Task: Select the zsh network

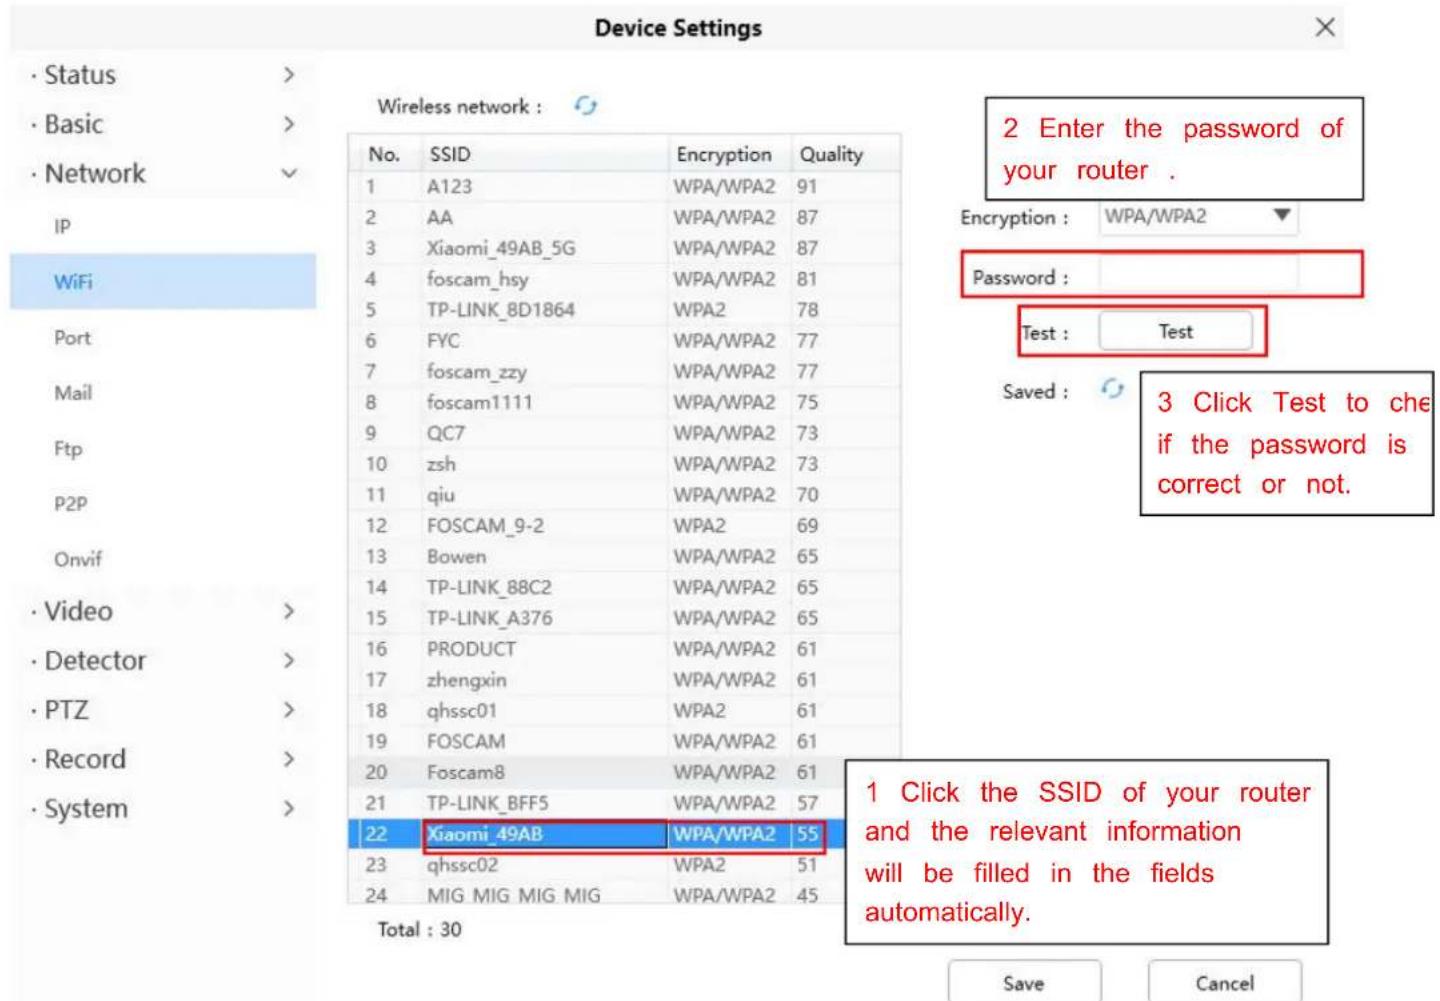Action: pyautogui.click(x=625, y=464)
